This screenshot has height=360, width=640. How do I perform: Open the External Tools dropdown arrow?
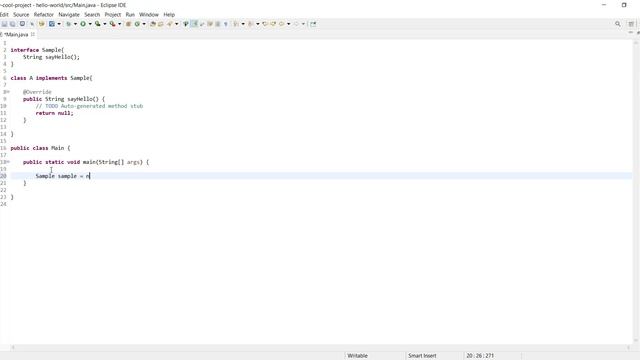coord(119,24)
